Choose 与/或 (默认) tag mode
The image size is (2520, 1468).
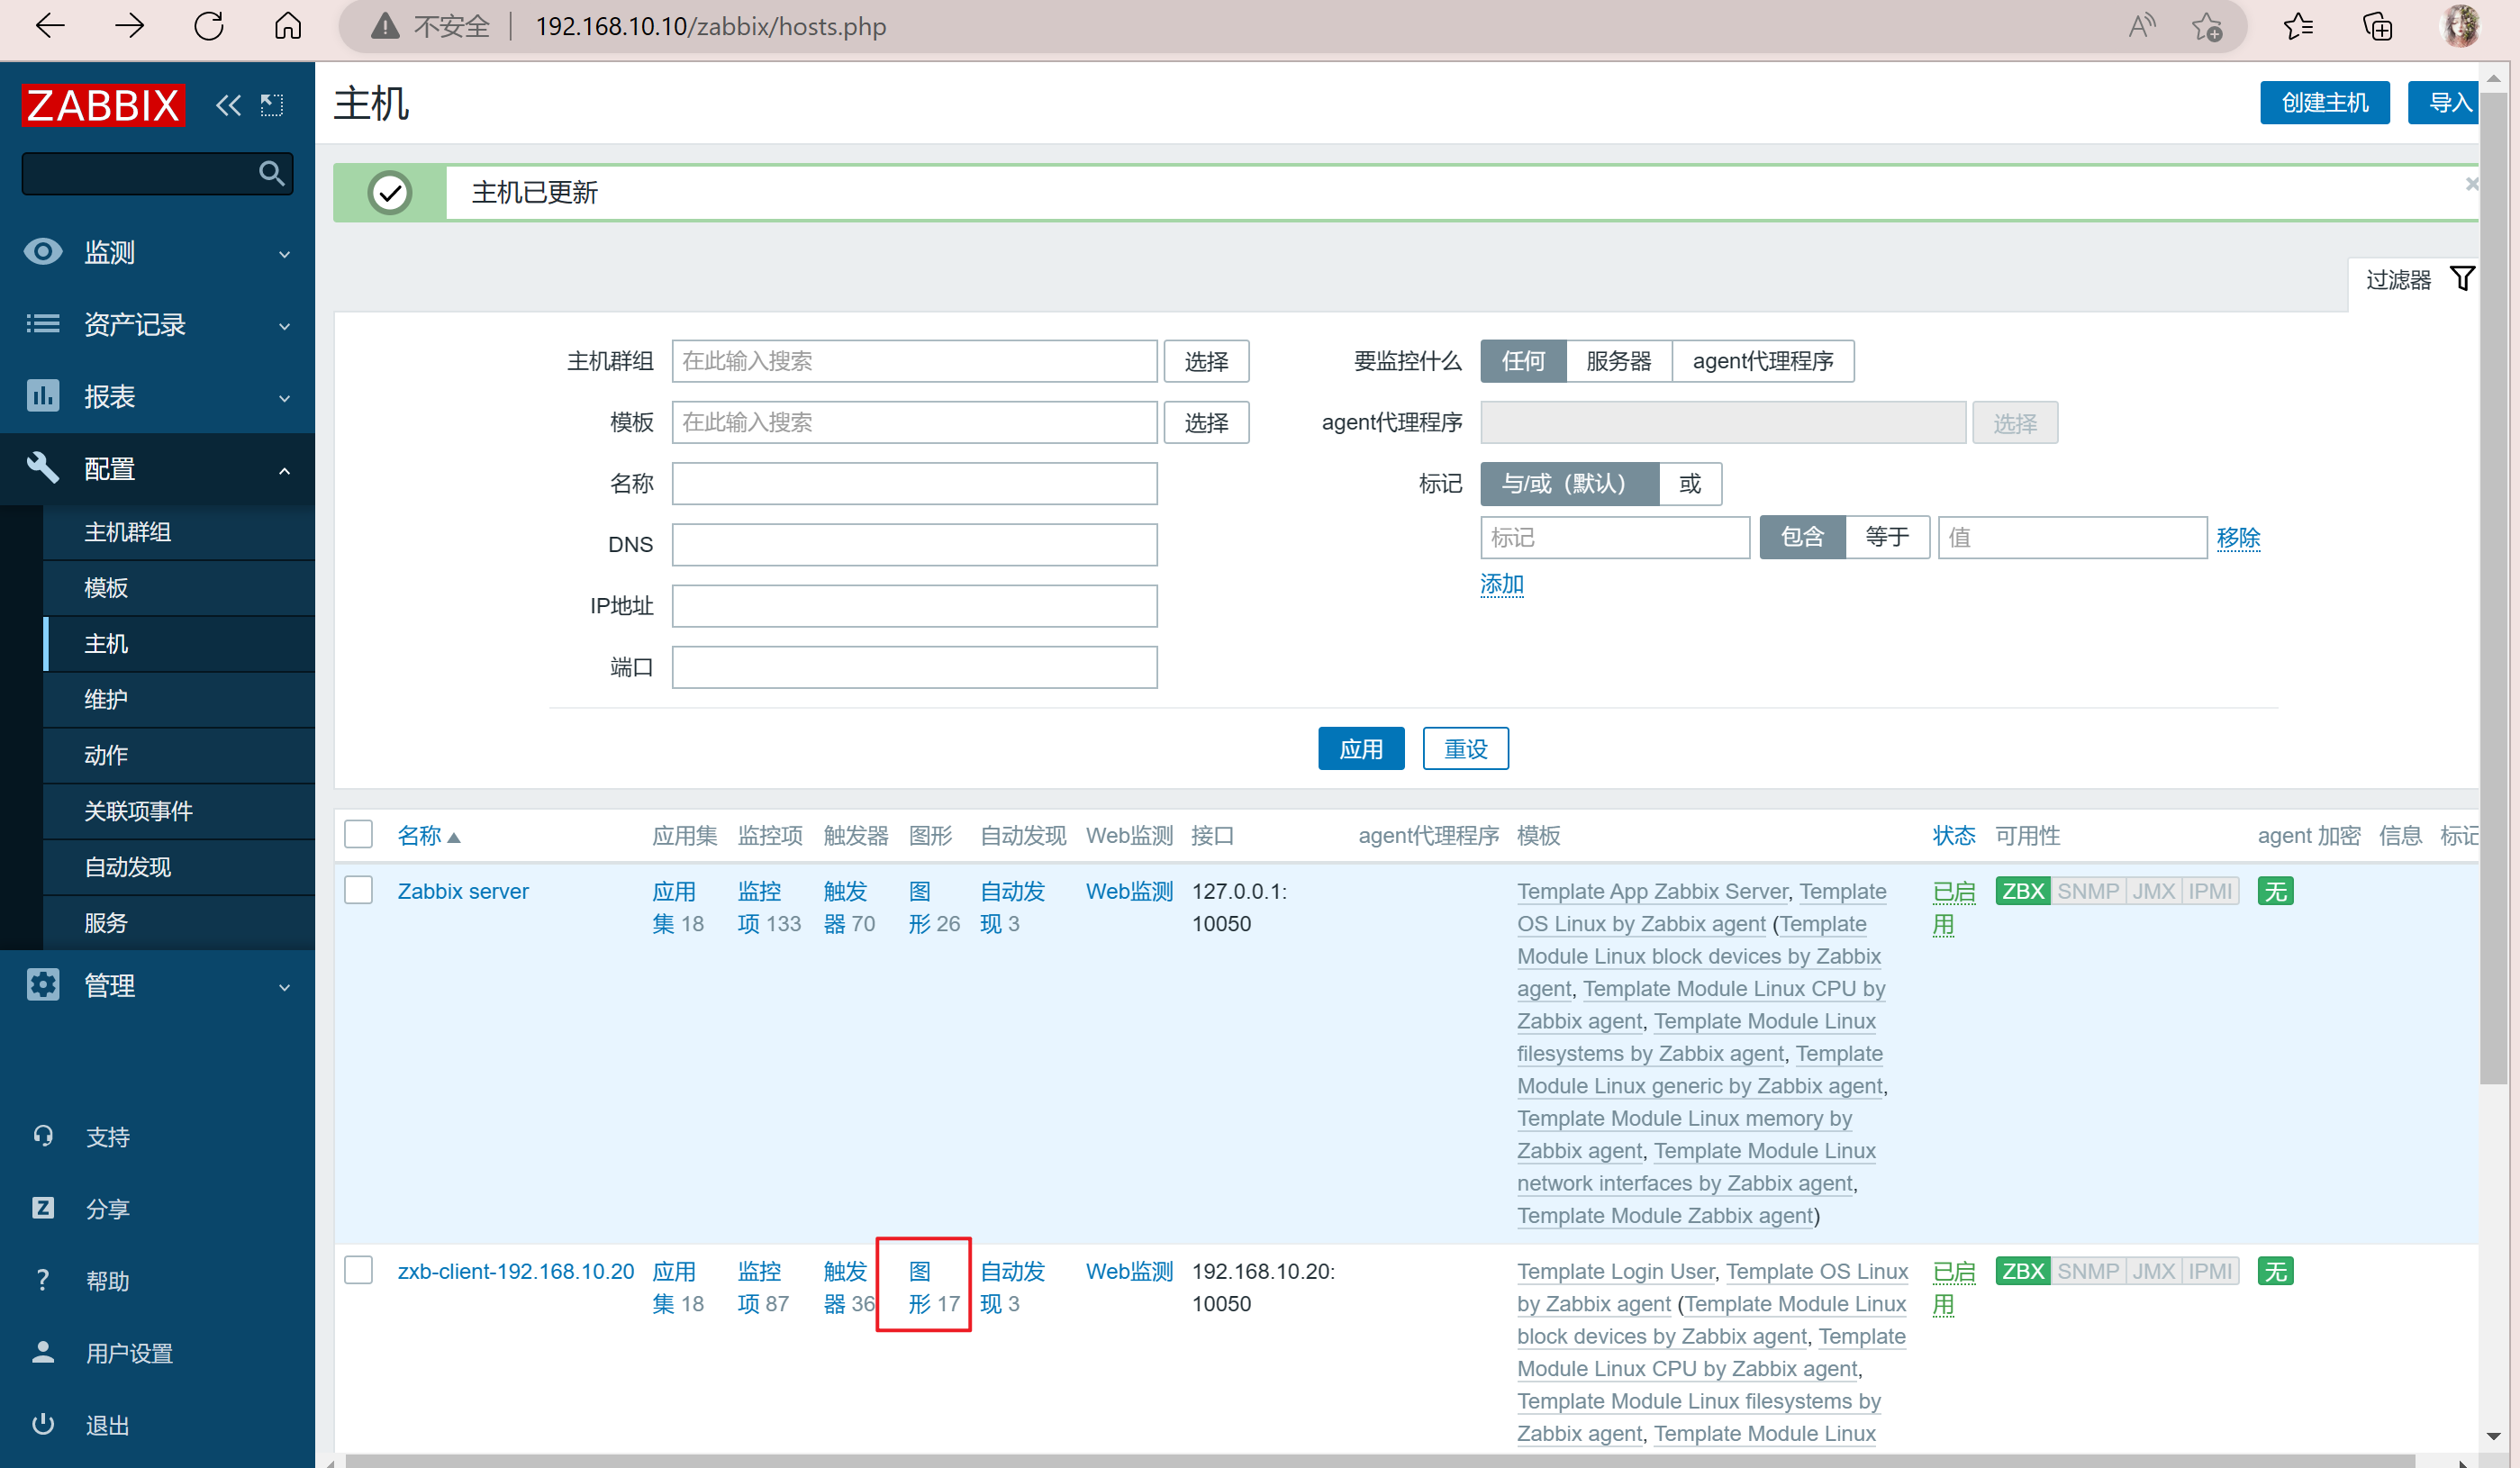[x=1570, y=484]
